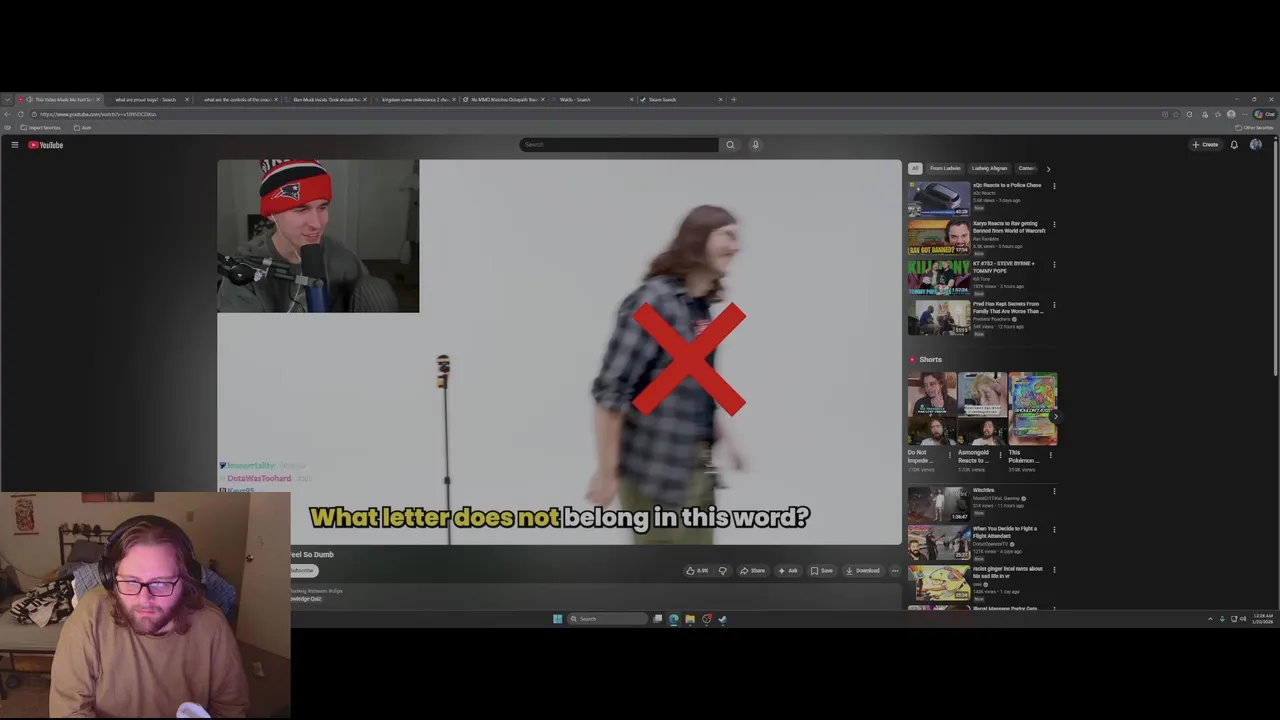Open 'racist ginger incel rants' video

[x=939, y=583]
